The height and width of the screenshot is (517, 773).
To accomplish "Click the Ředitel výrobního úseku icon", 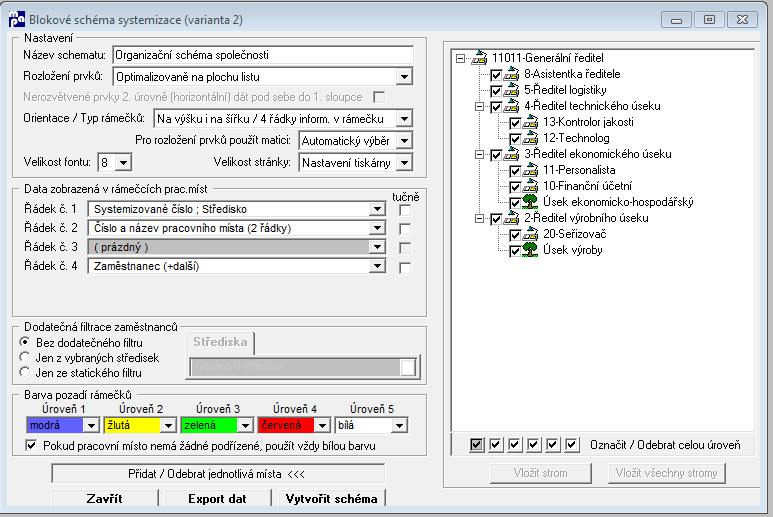I will click(511, 218).
